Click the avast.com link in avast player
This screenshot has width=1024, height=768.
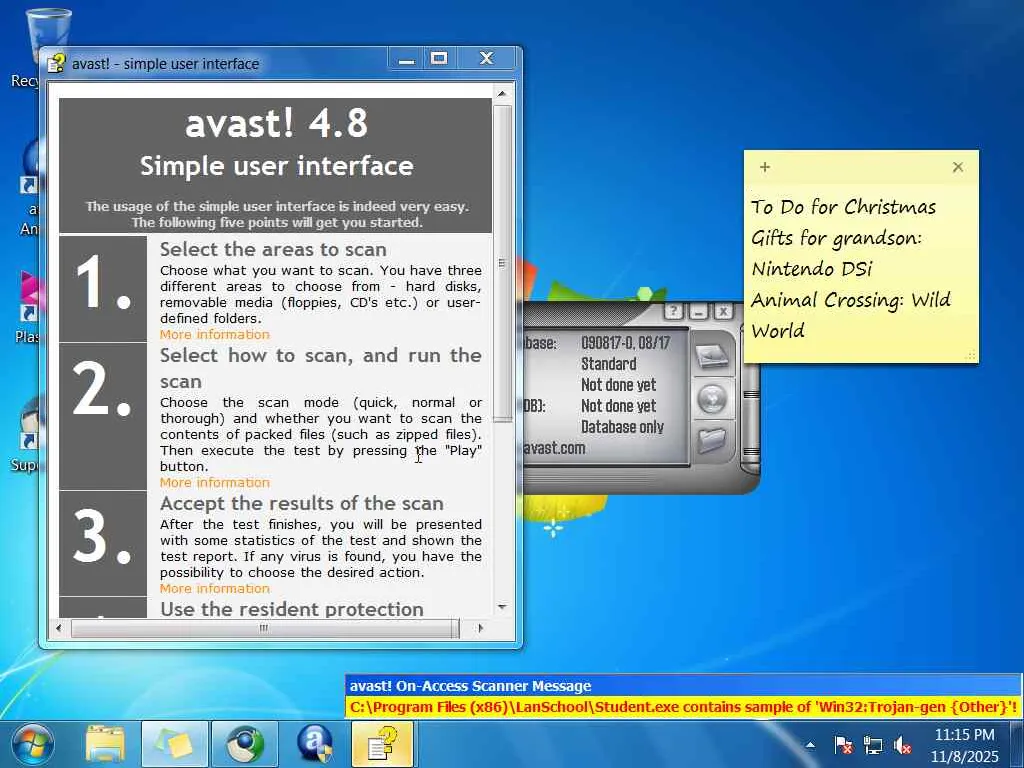(x=554, y=448)
